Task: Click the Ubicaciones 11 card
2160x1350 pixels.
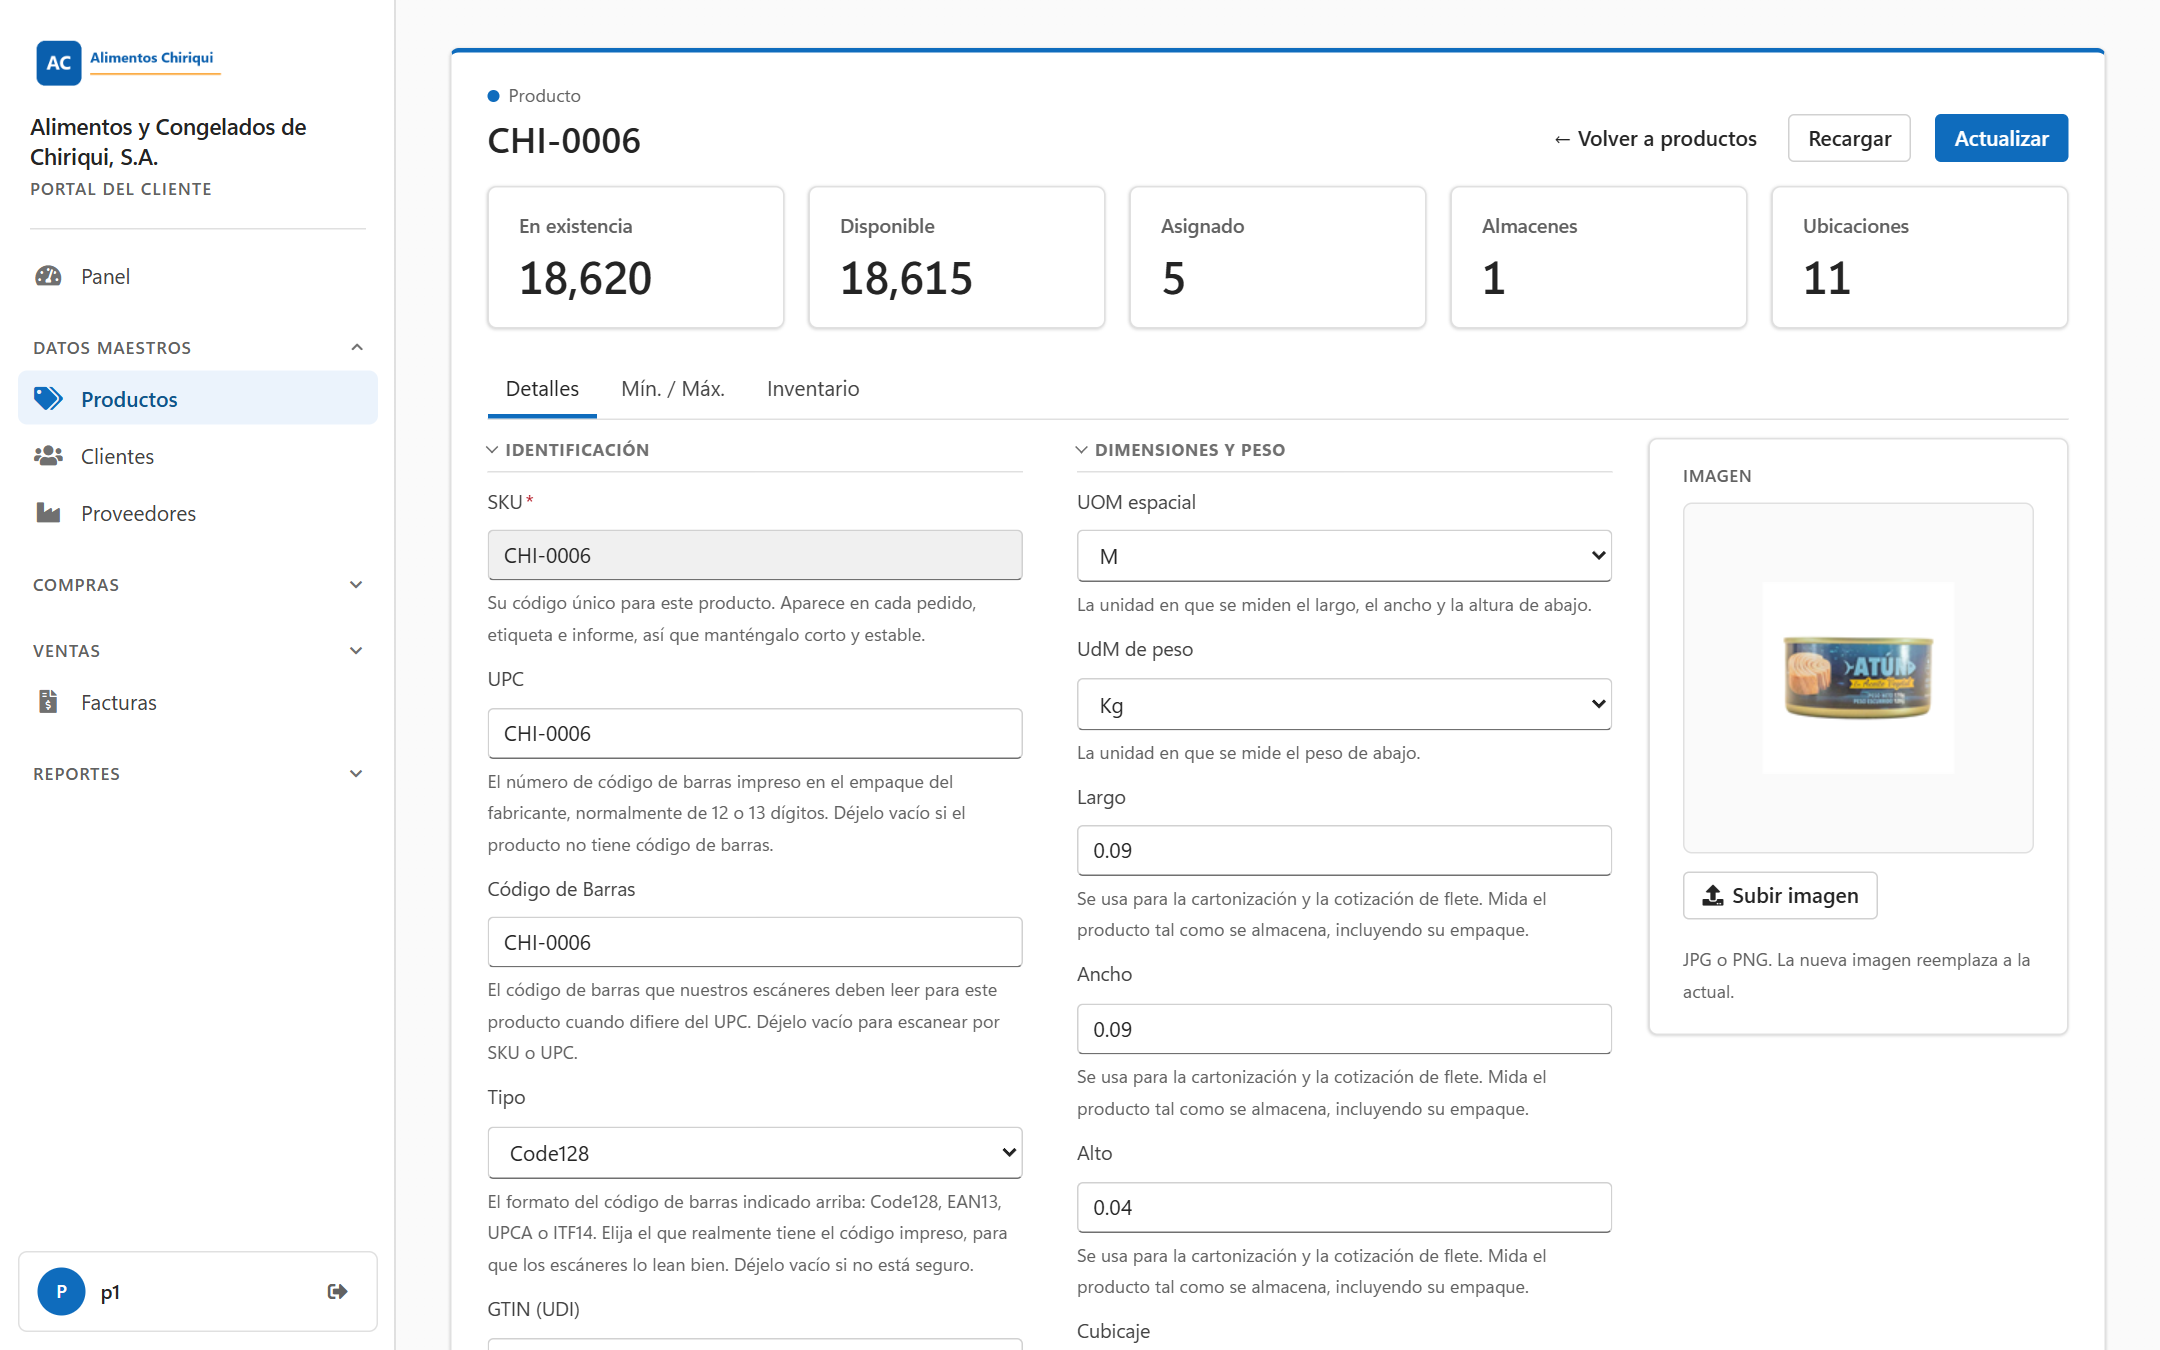Action: (x=1919, y=257)
